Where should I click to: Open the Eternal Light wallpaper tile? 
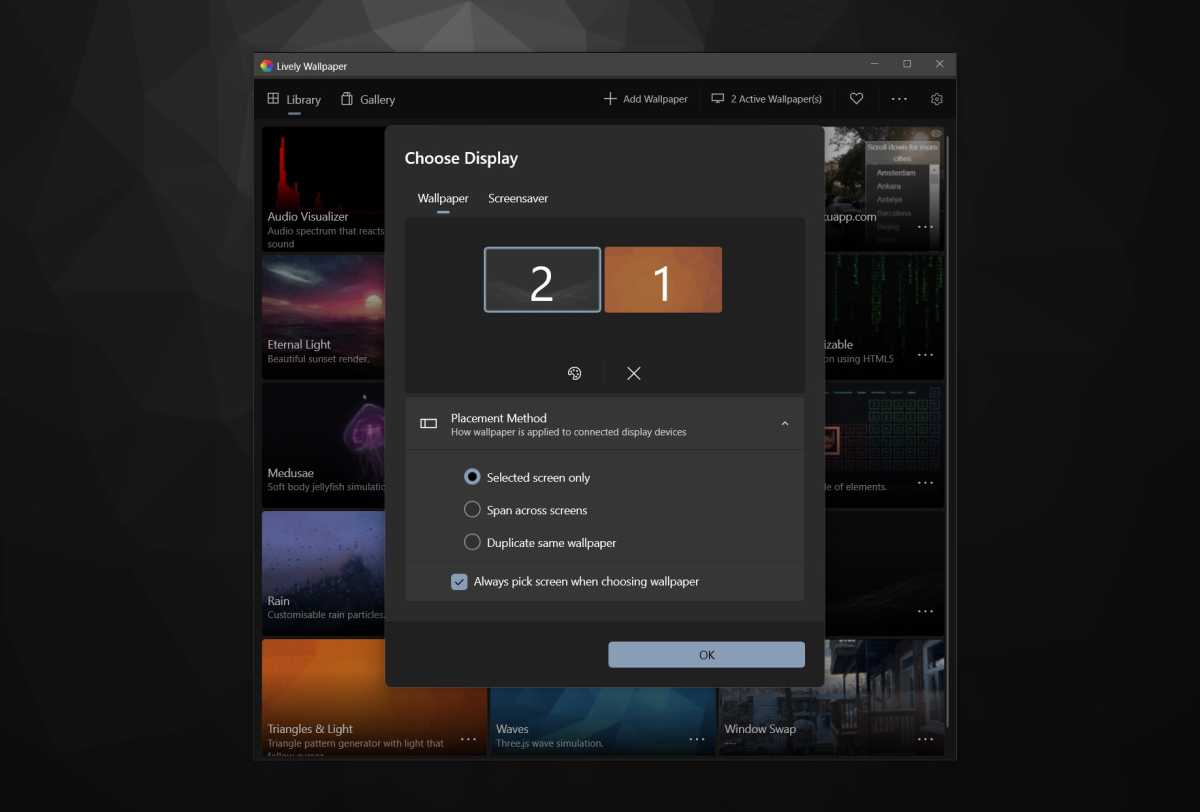coord(323,317)
